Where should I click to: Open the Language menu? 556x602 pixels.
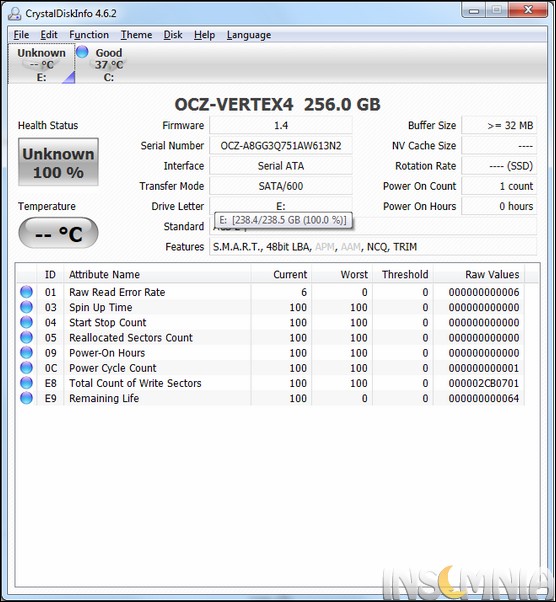click(x=249, y=35)
